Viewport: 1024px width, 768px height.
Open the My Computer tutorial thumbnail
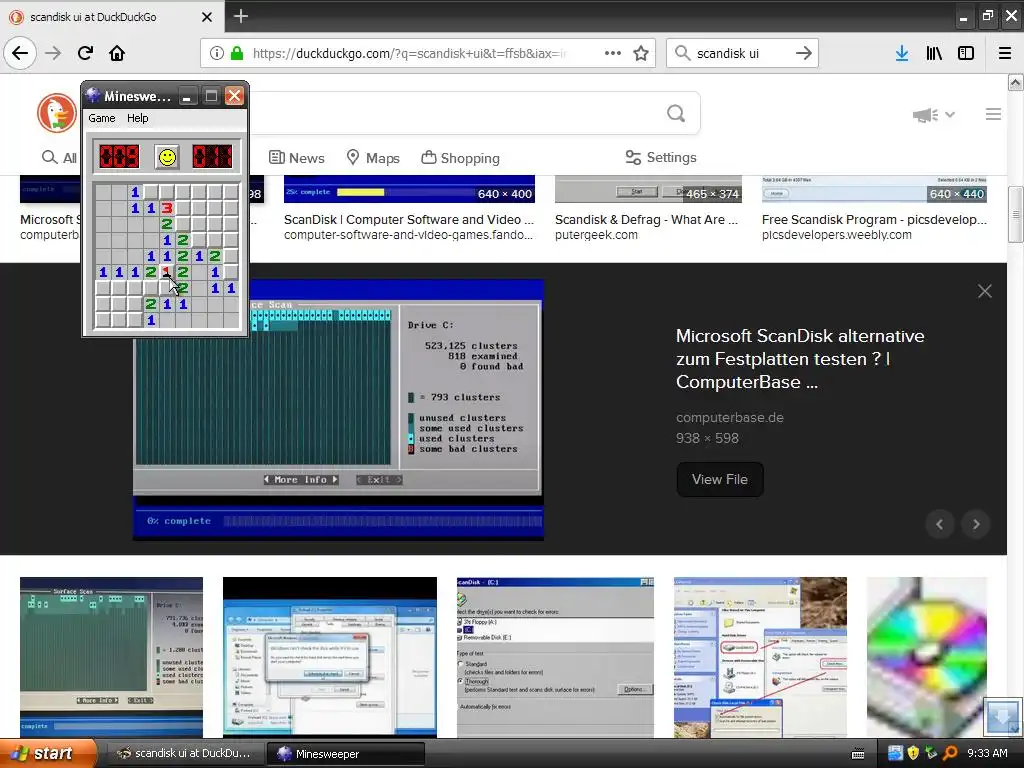(x=760, y=657)
